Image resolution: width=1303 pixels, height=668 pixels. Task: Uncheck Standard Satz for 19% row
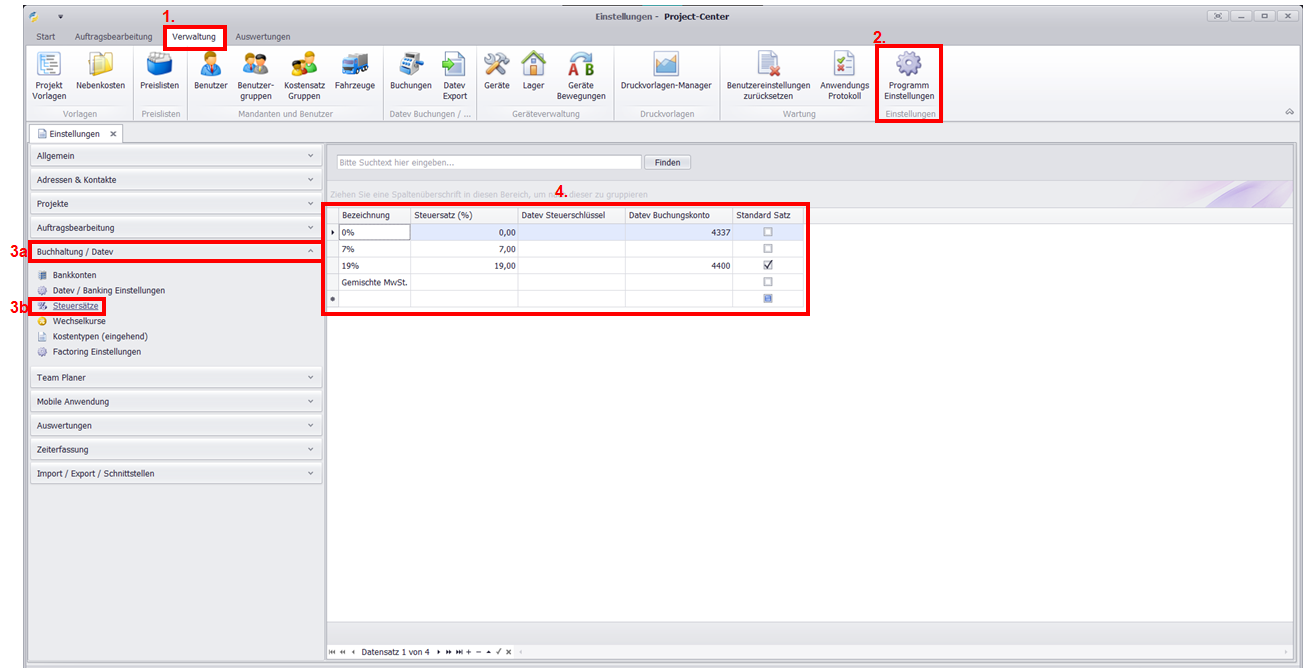[x=767, y=266]
